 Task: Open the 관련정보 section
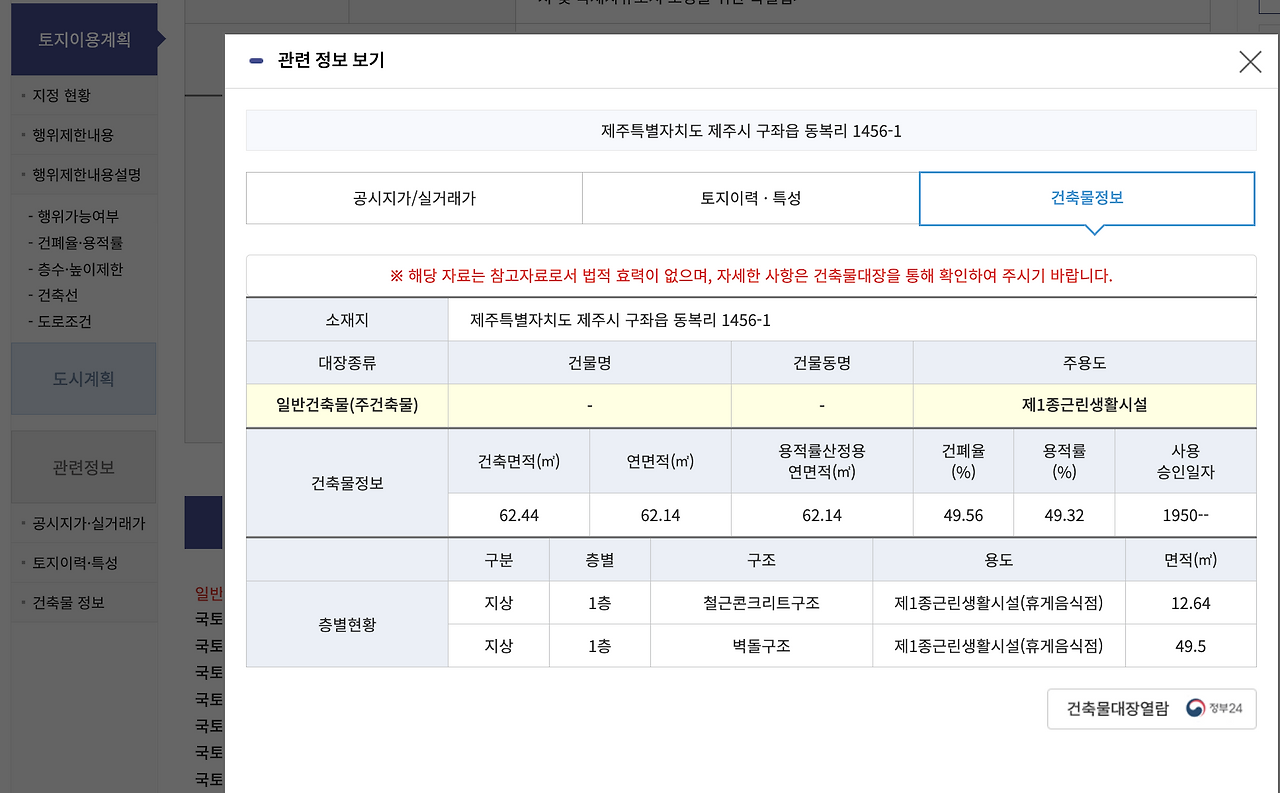coord(83,468)
